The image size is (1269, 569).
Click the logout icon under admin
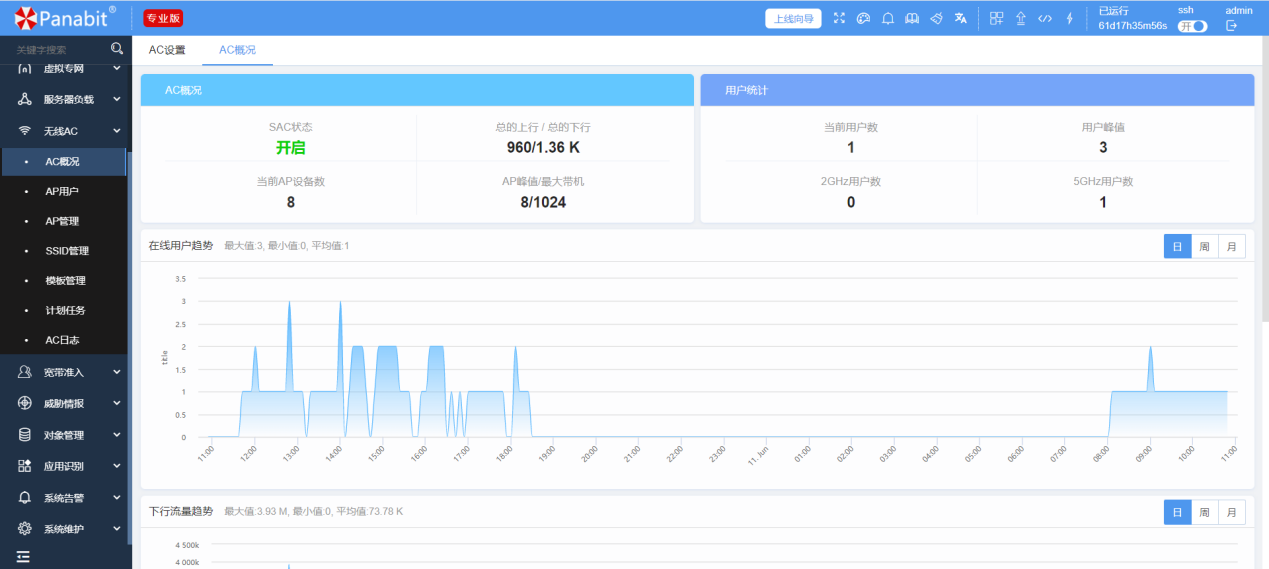(1232, 26)
